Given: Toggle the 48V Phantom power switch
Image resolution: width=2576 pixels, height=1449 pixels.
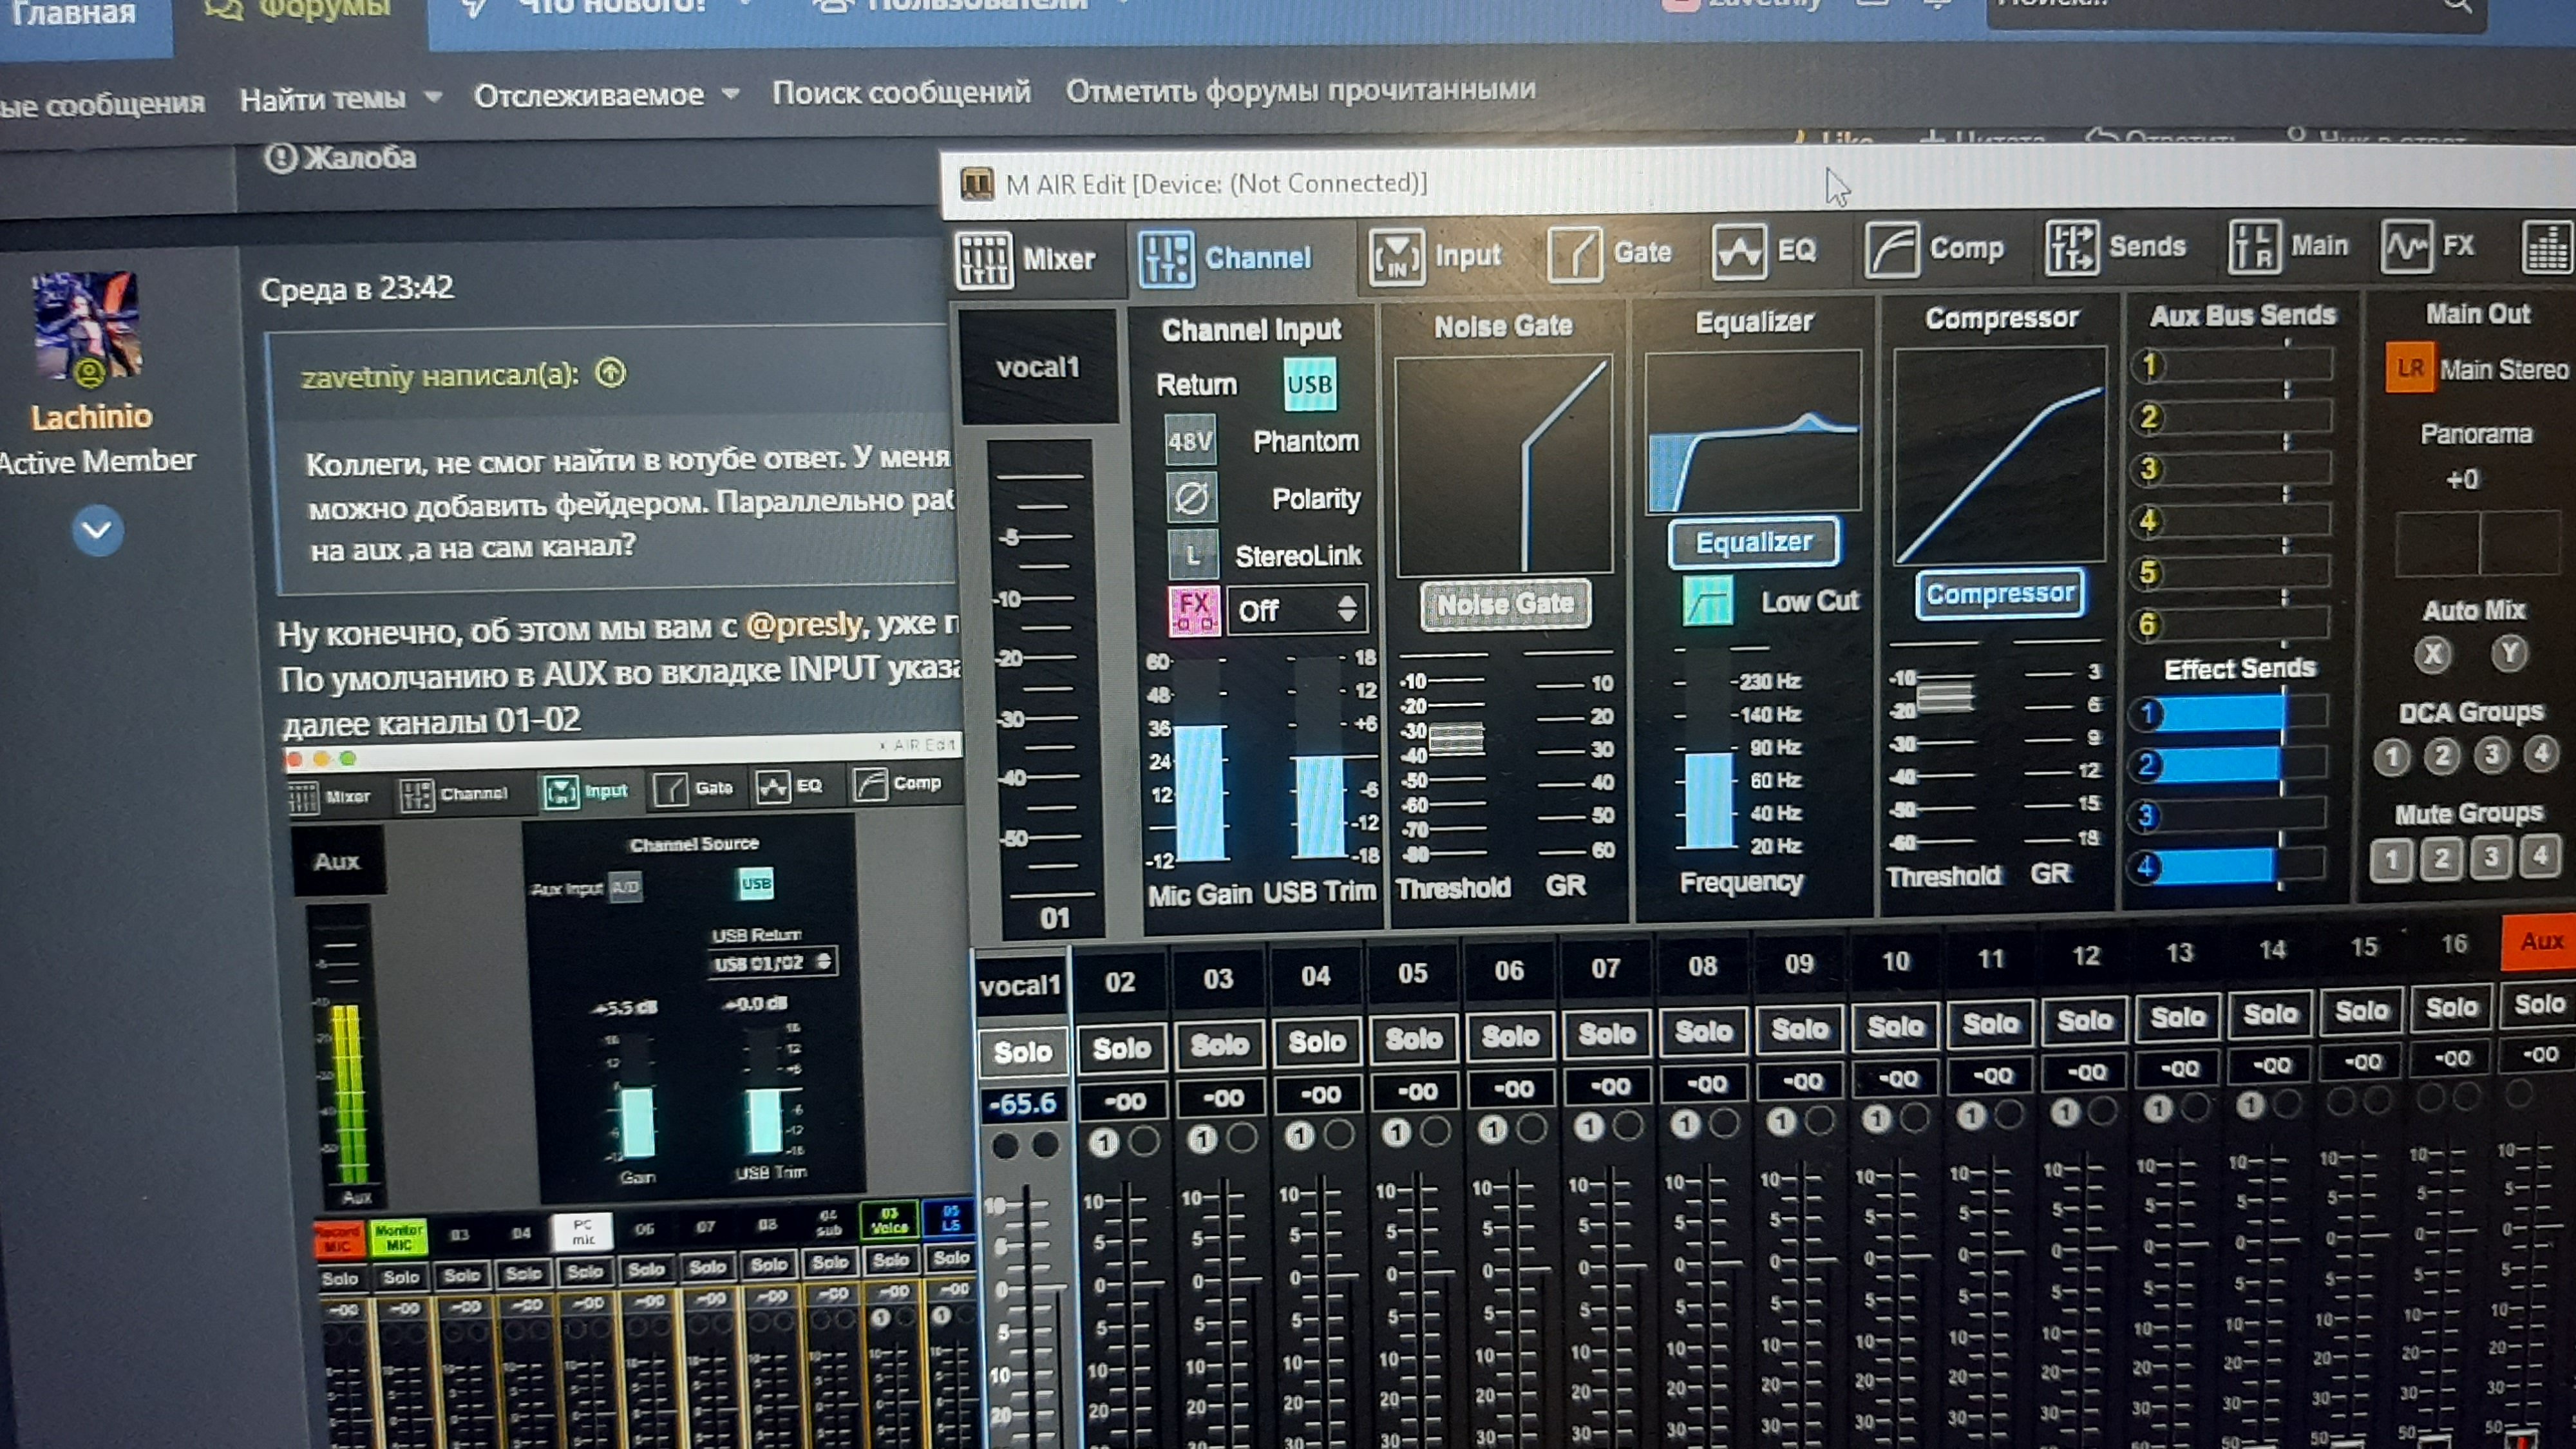Looking at the screenshot, I should (1190, 441).
